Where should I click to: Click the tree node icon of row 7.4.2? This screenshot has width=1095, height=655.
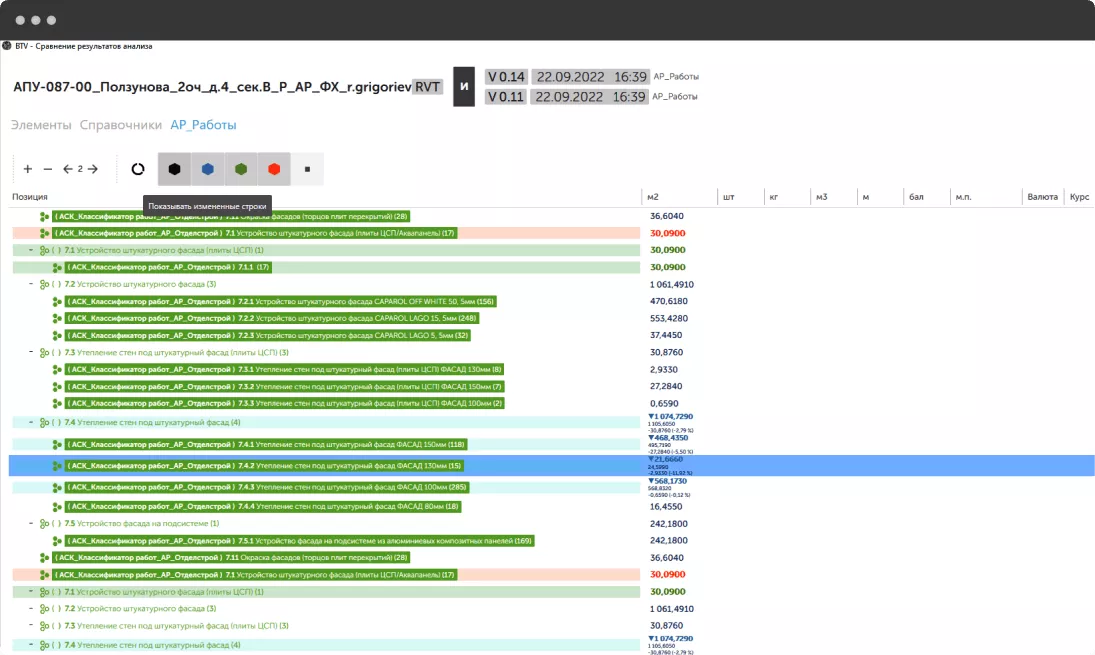(x=57, y=466)
